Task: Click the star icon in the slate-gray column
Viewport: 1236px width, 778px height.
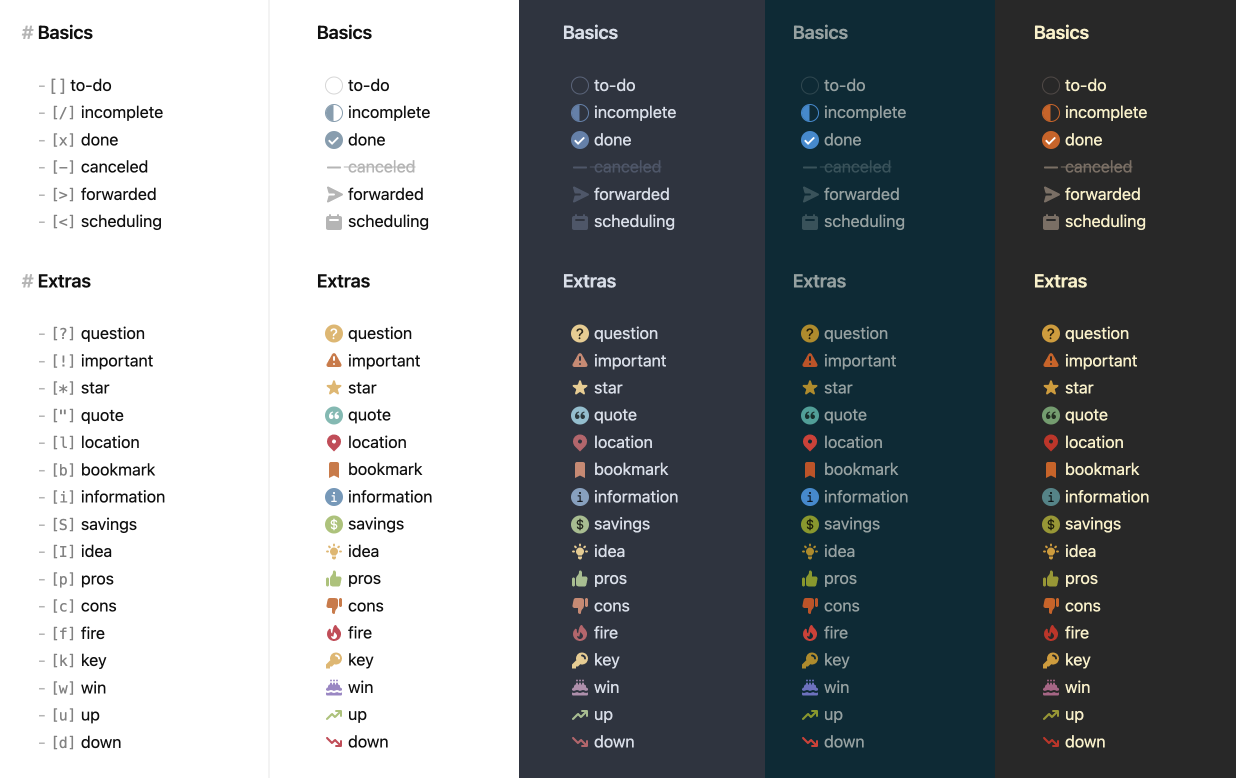Action: click(580, 388)
